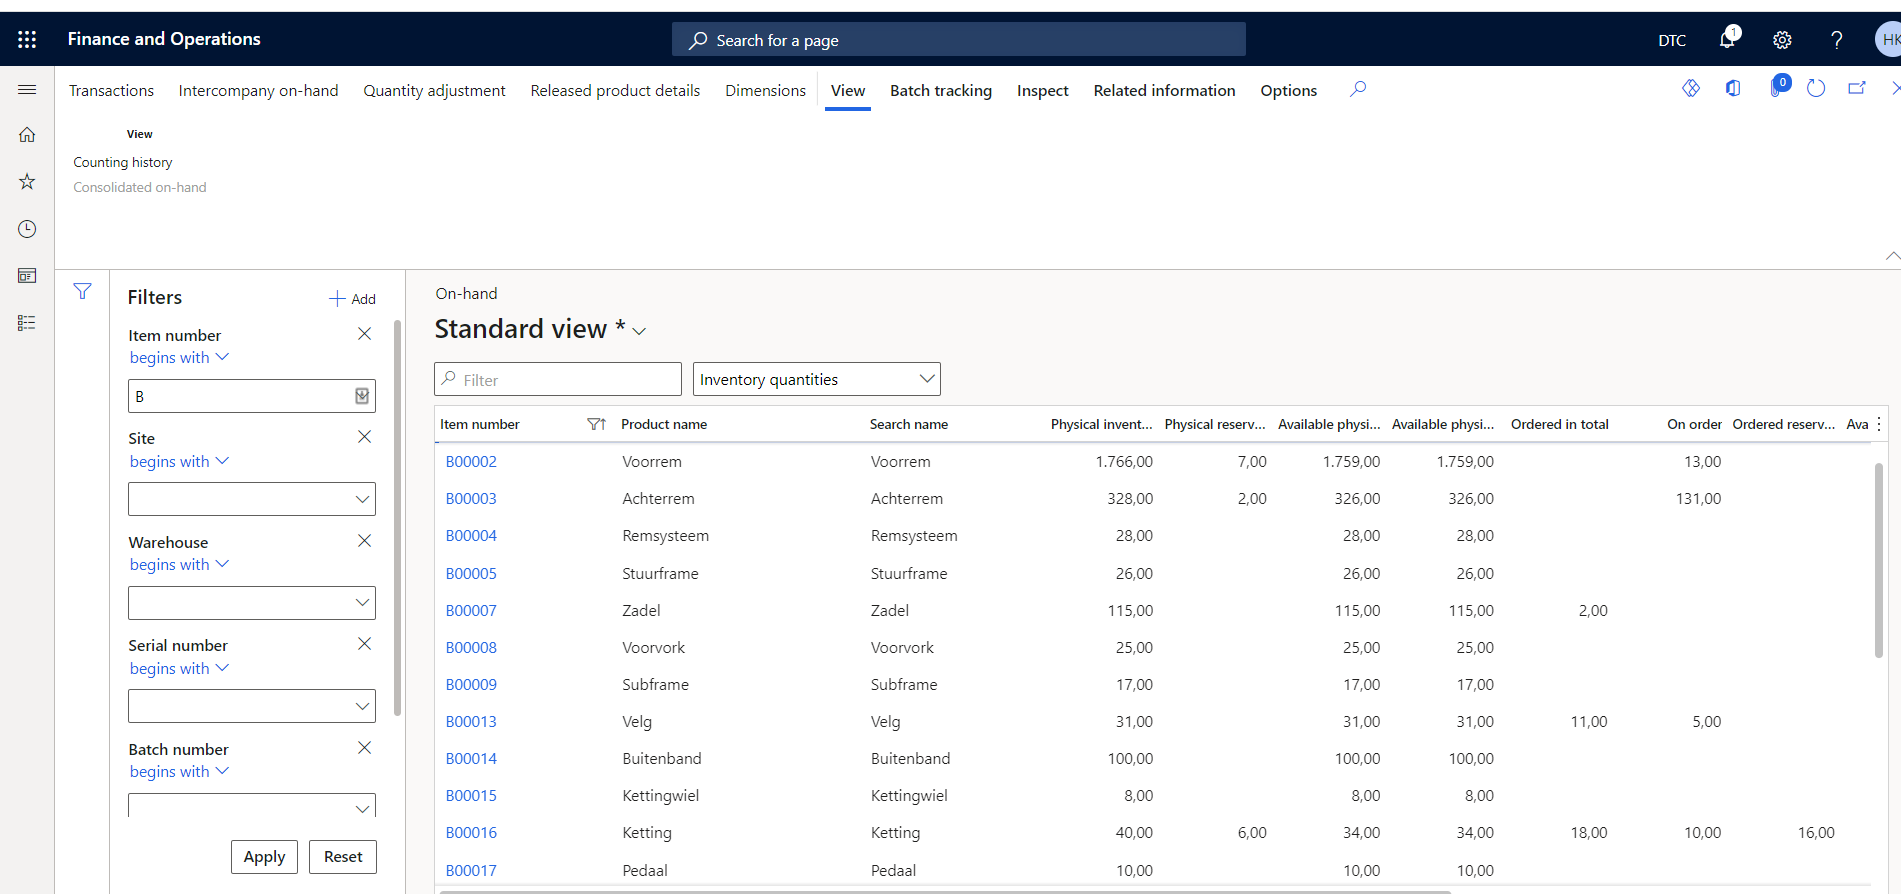
Task: Remove the Warehouse filter
Action: pos(364,541)
